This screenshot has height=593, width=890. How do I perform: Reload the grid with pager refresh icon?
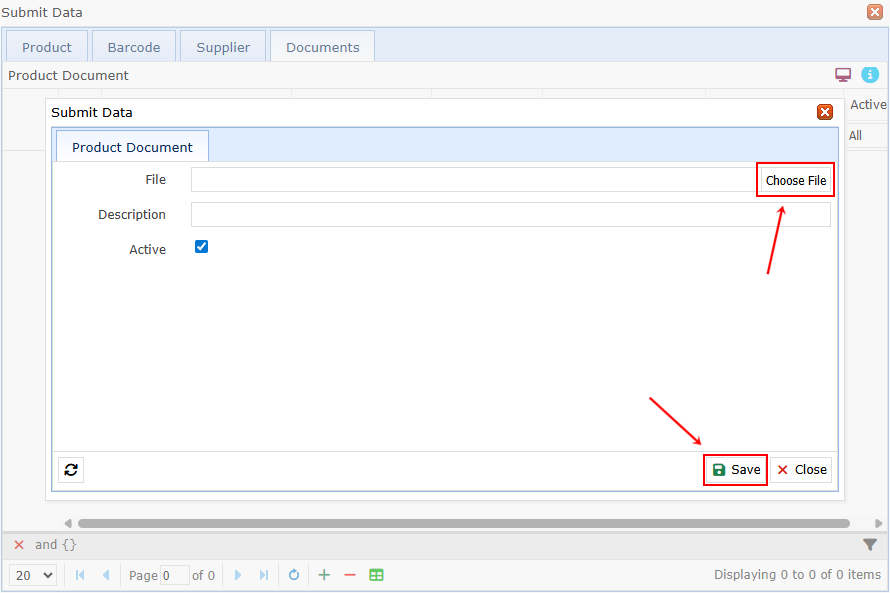pyautogui.click(x=294, y=575)
